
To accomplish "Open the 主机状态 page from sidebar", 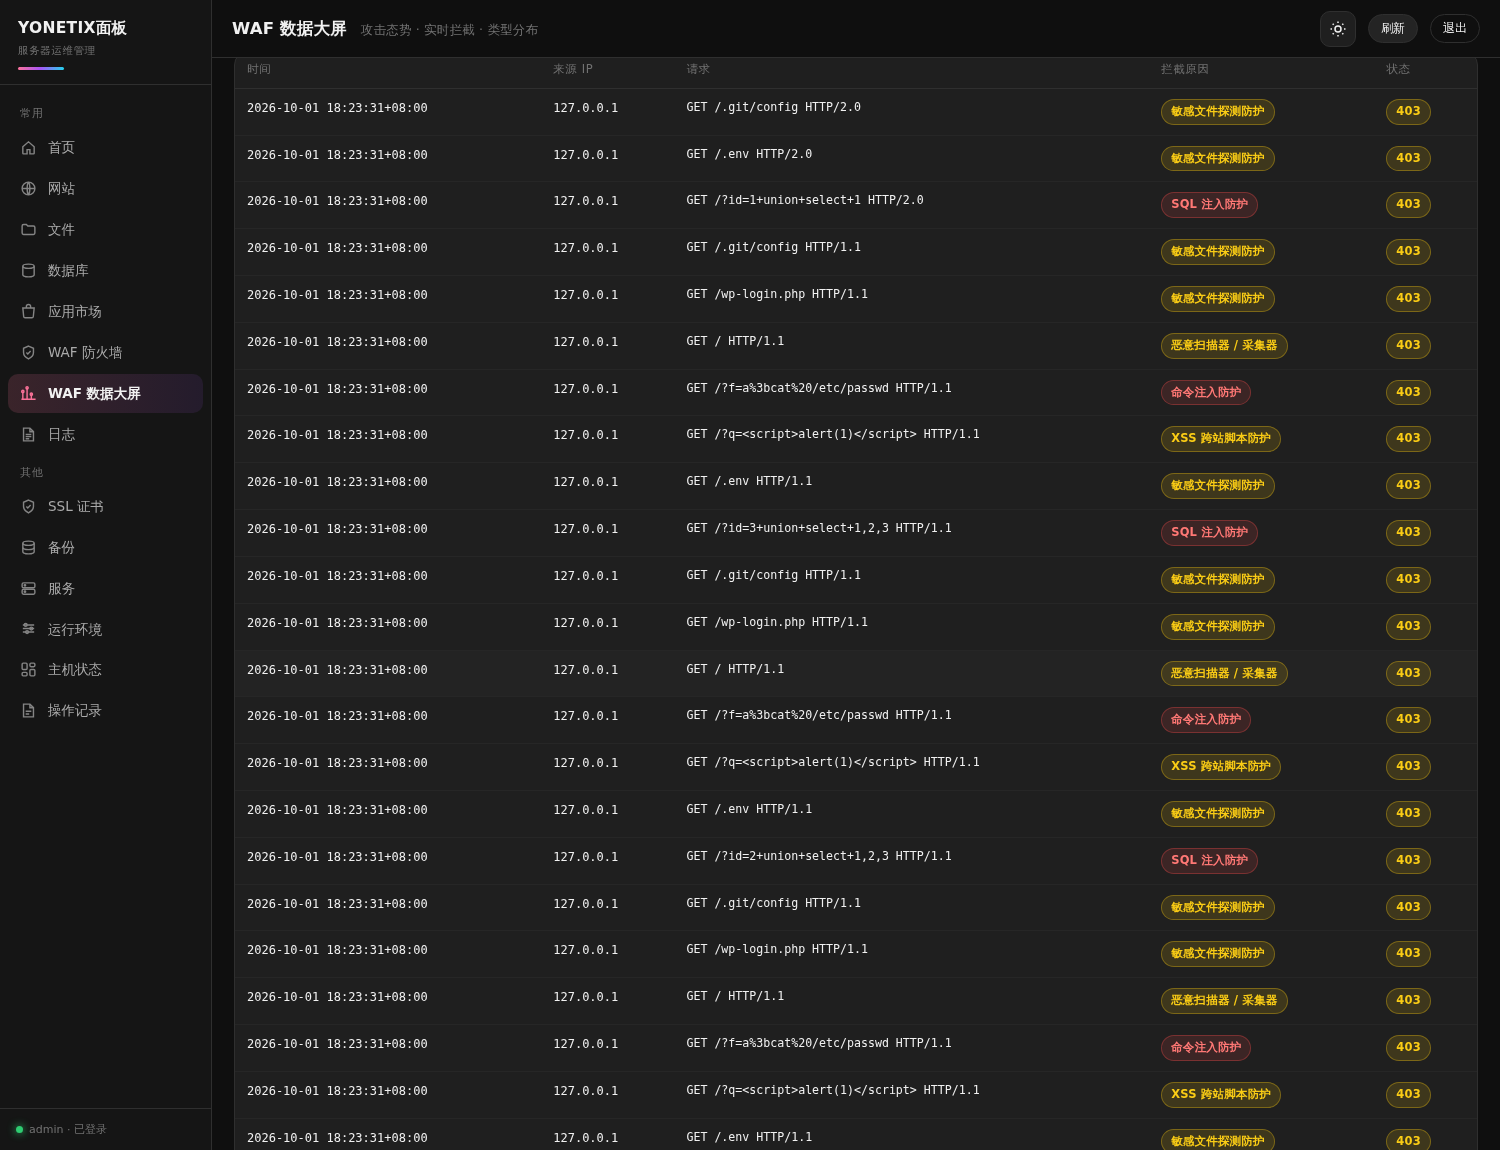I will [105, 670].
